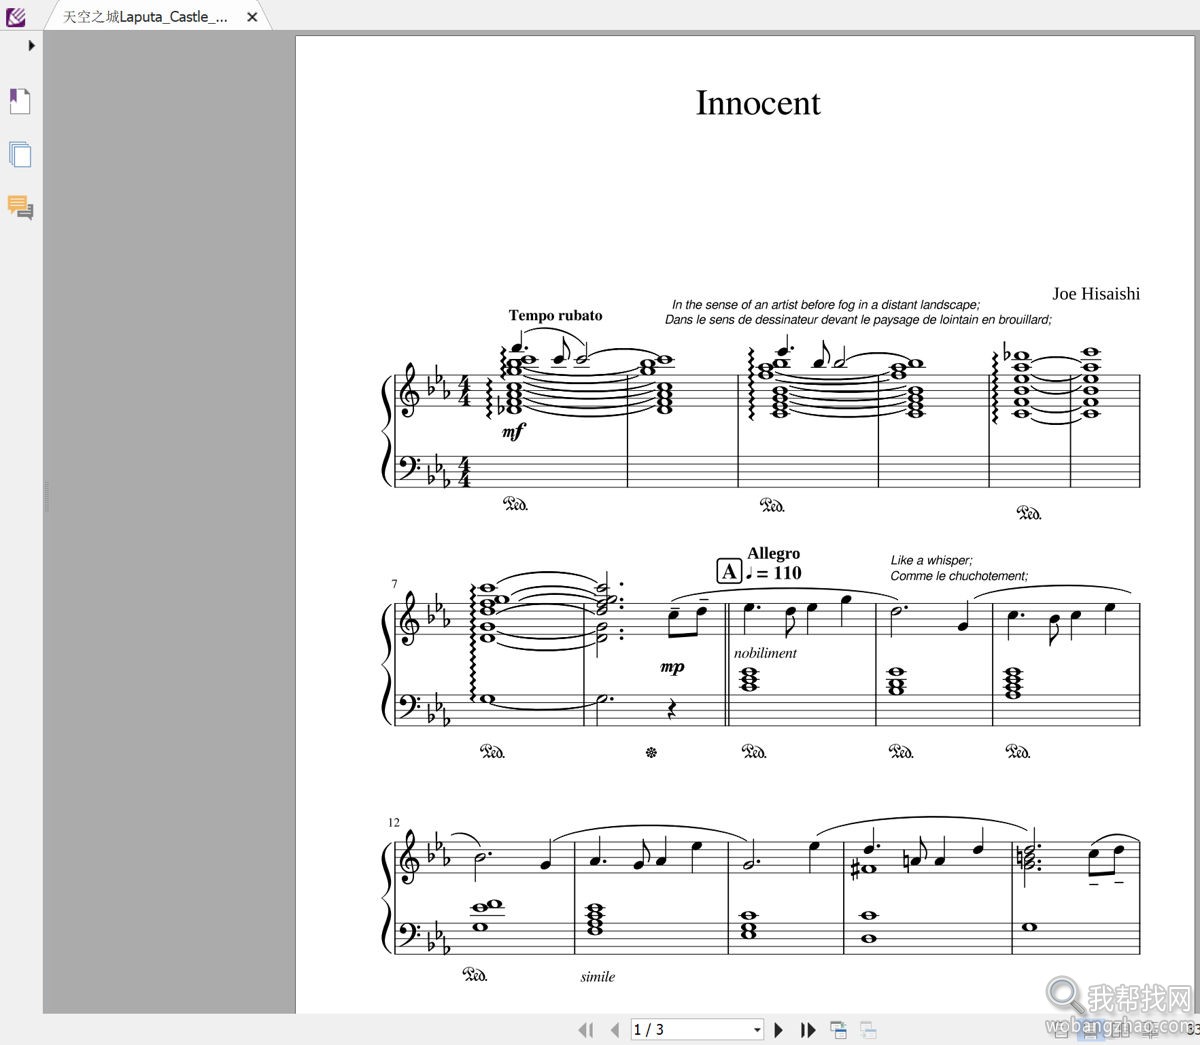Click the "Allegro" tempo marking

773,553
